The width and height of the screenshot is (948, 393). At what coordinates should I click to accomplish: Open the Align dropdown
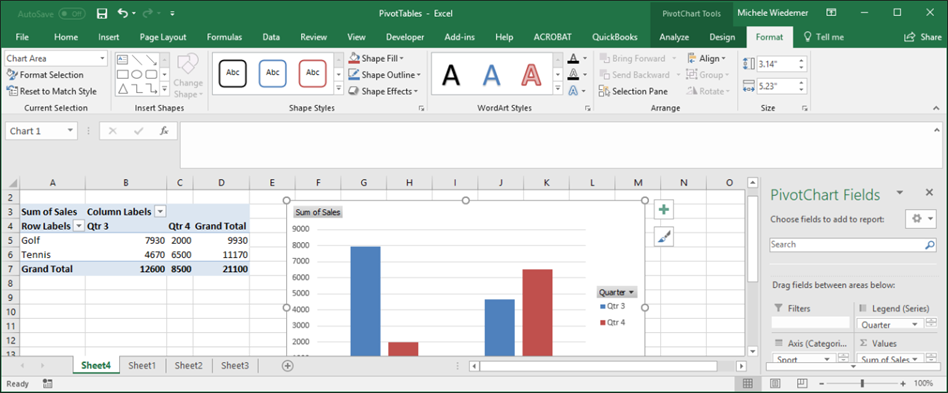706,59
